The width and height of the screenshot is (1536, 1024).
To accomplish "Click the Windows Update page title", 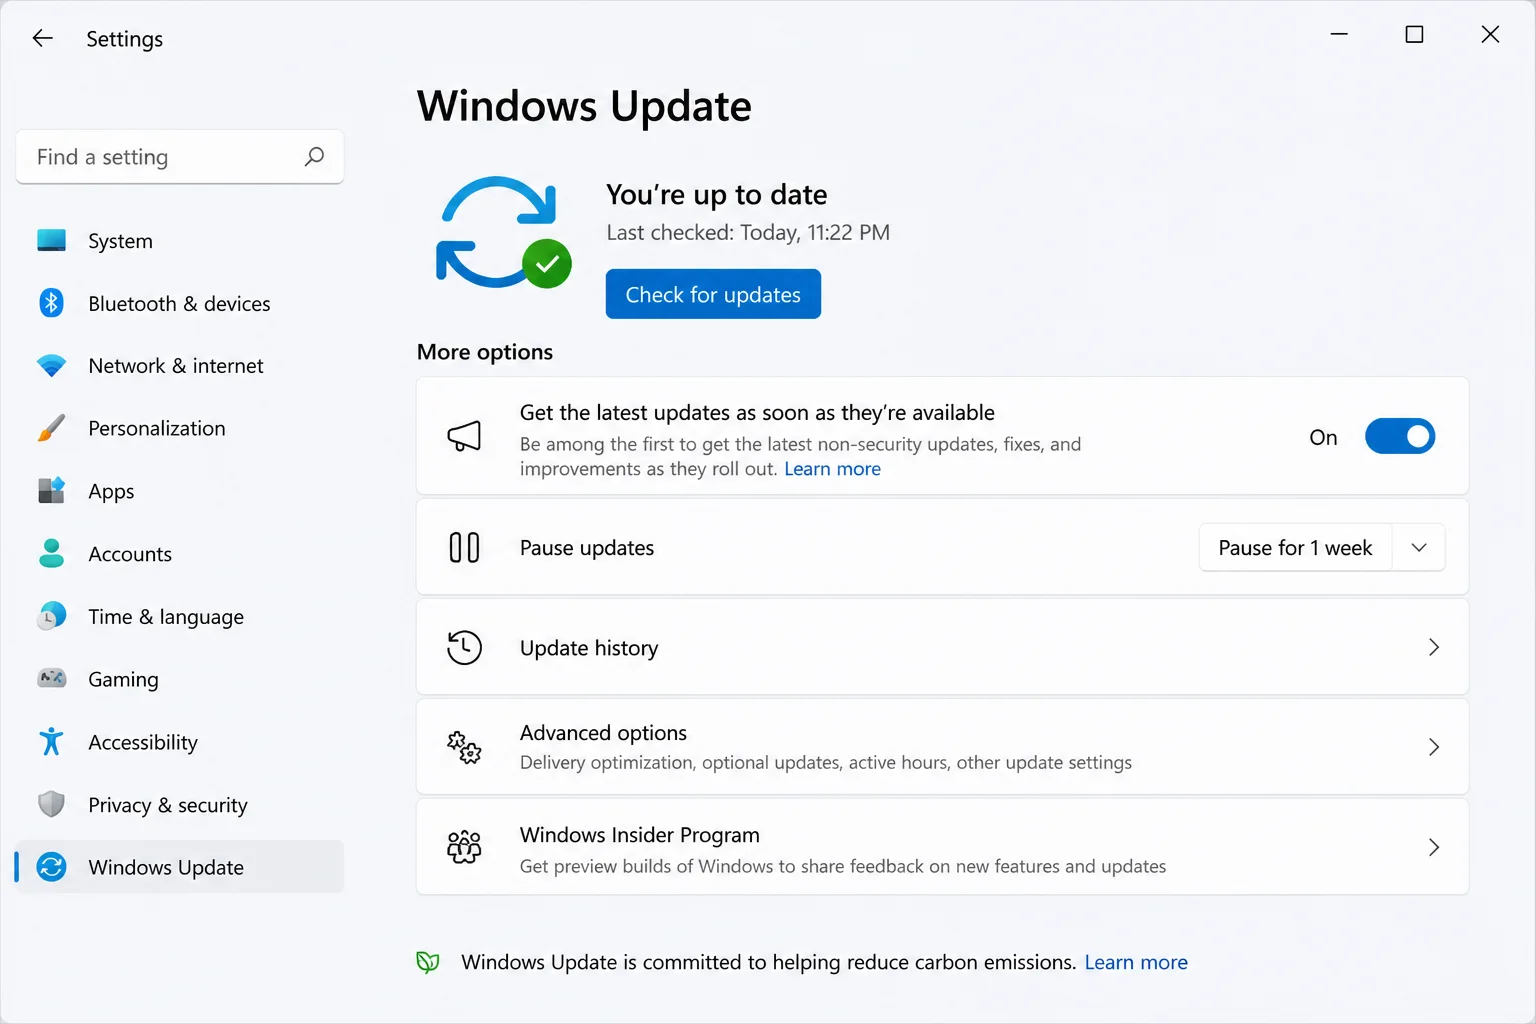I will [x=584, y=106].
